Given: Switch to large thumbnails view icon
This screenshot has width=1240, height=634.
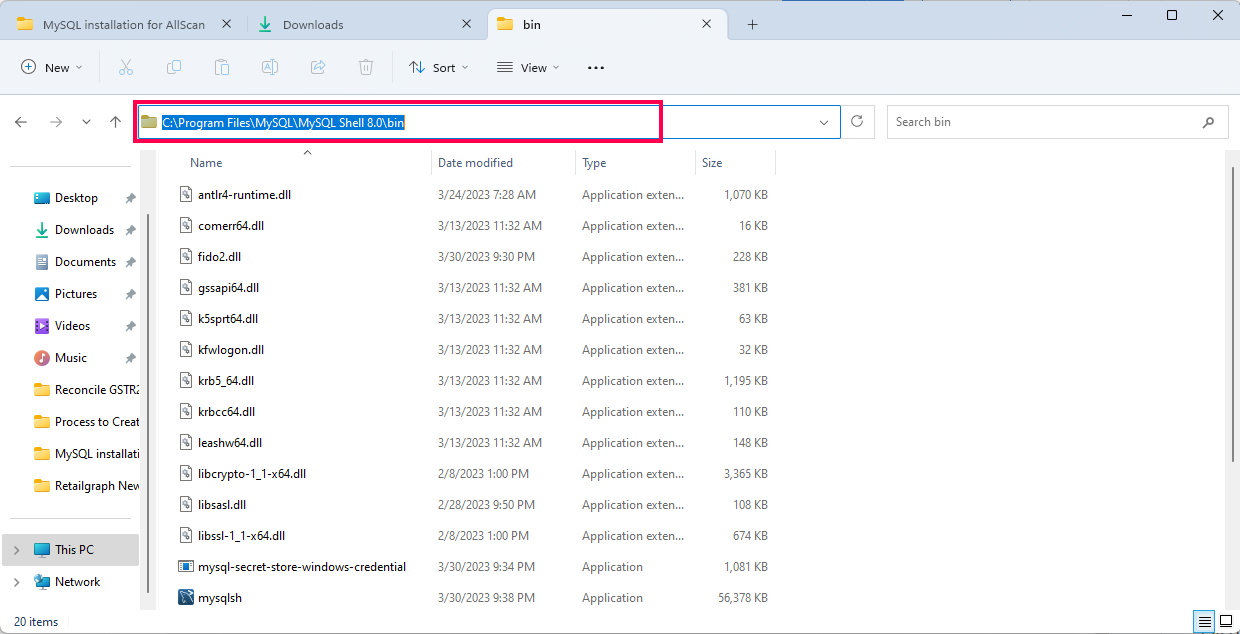Looking at the screenshot, I should point(1226,621).
